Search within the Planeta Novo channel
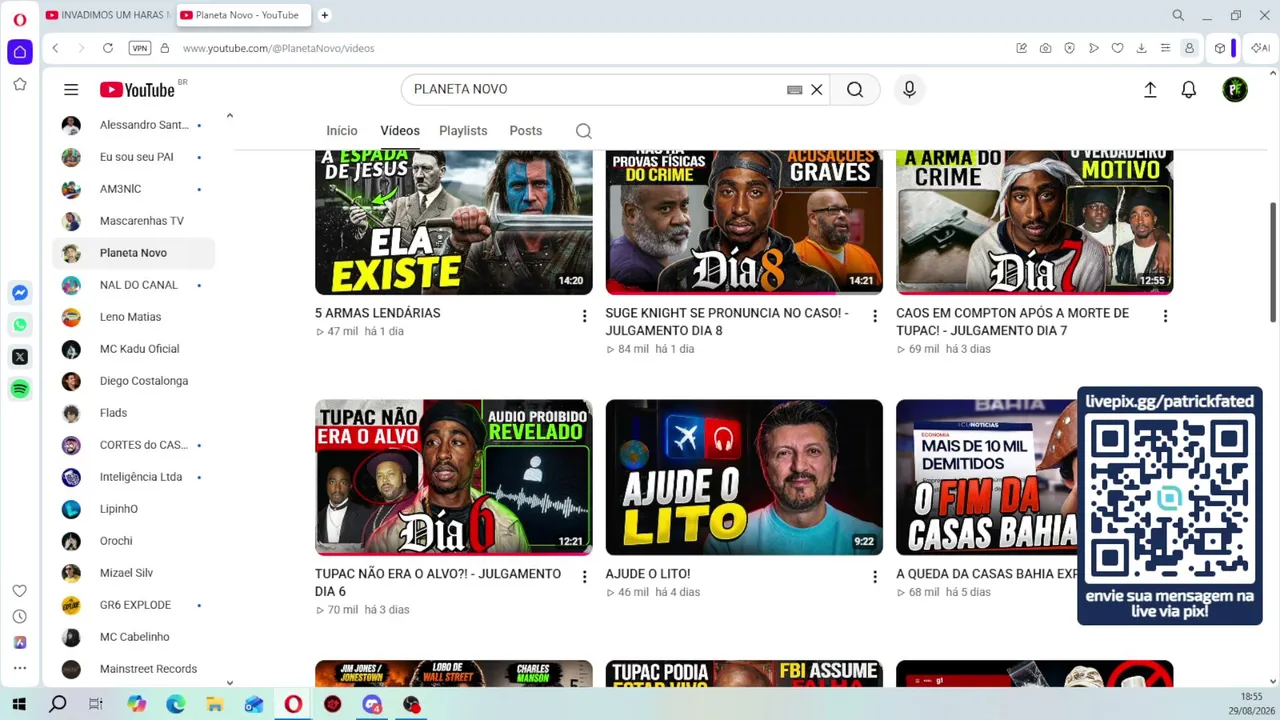 [584, 131]
